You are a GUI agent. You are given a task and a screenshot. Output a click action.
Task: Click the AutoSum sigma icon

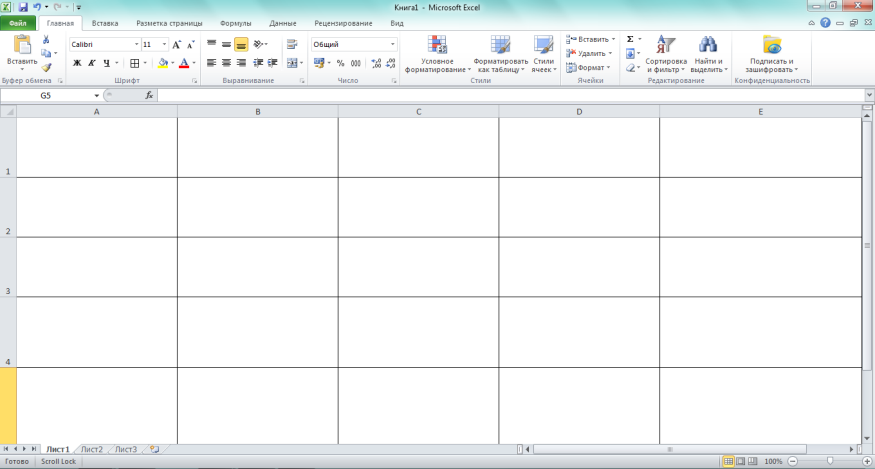(x=630, y=39)
